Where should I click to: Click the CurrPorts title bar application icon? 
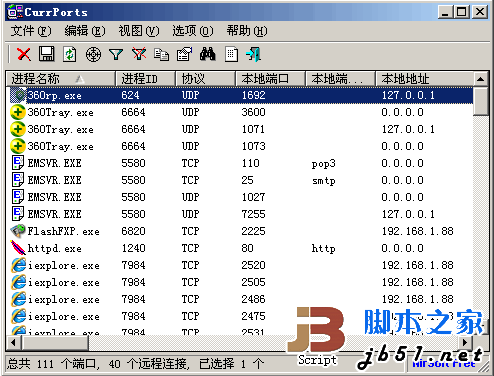click(x=16, y=12)
